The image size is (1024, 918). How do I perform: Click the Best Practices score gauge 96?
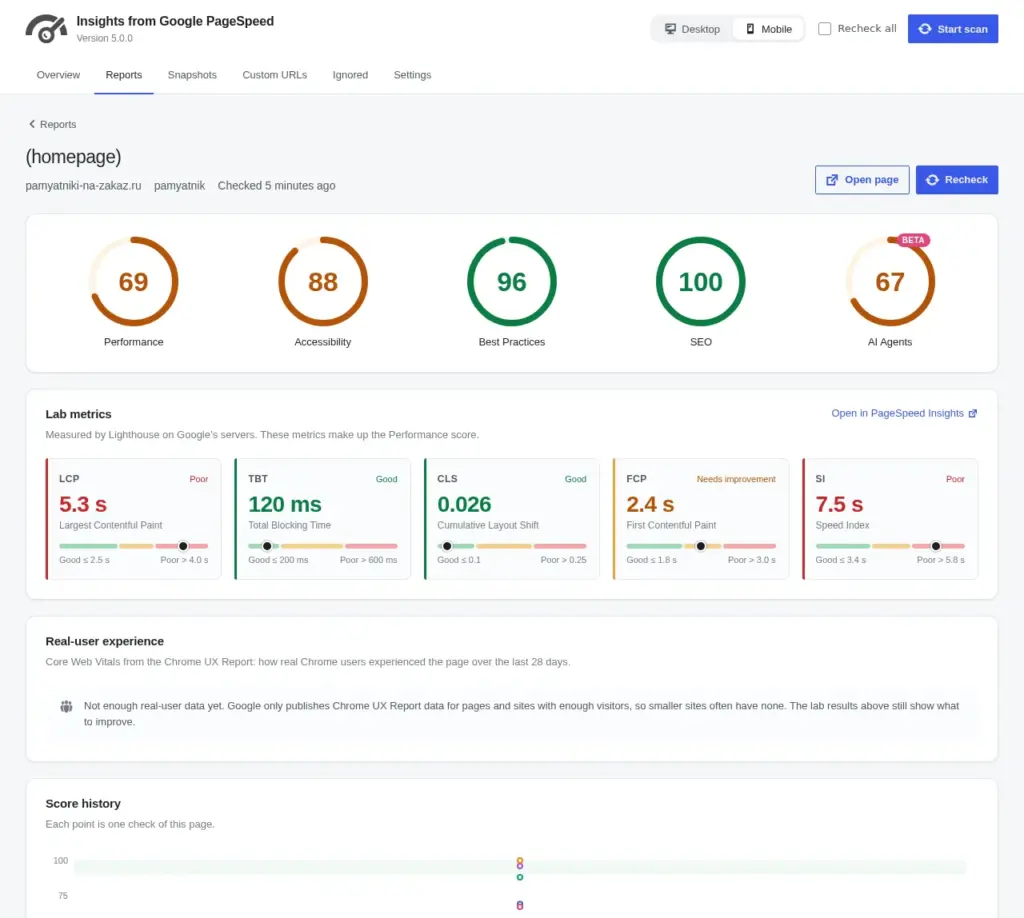pyautogui.click(x=511, y=281)
